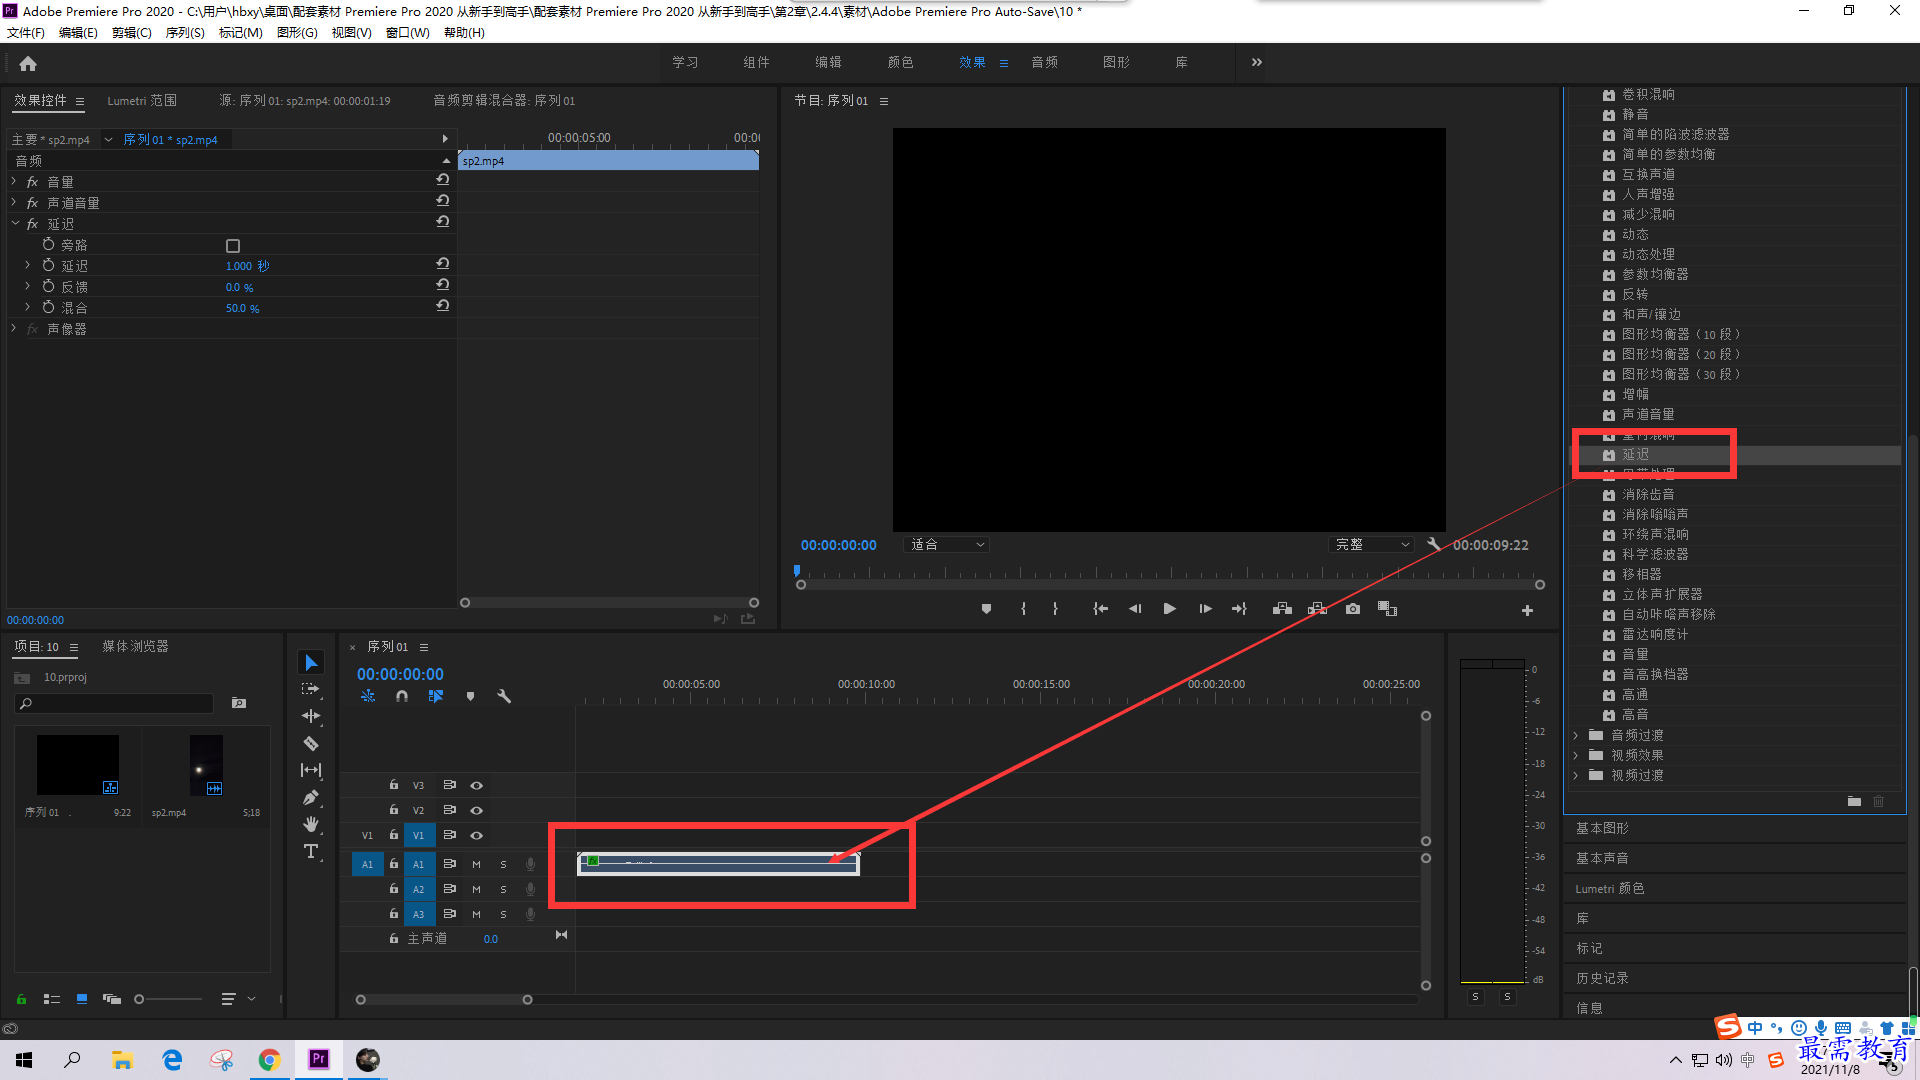Screen dimensions: 1920x1080
Task: Open the 完整 playback resolution dropdown
Action: click(x=1372, y=544)
